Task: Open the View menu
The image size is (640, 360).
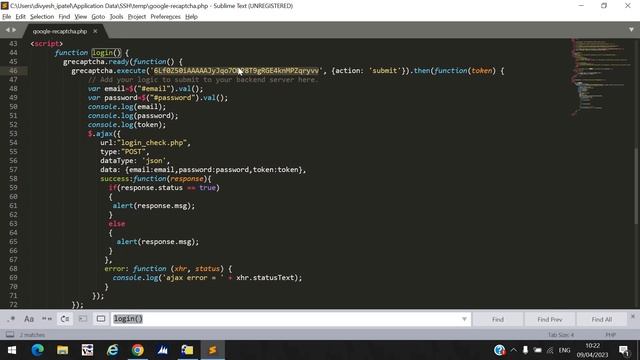Action: pyautogui.click(x=80, y=17)
